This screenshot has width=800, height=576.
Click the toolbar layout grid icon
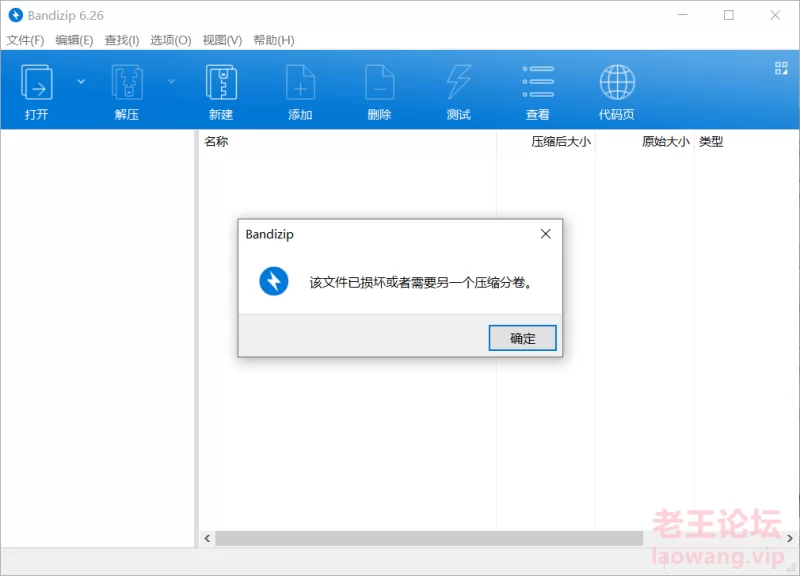(x=781, y=68)
